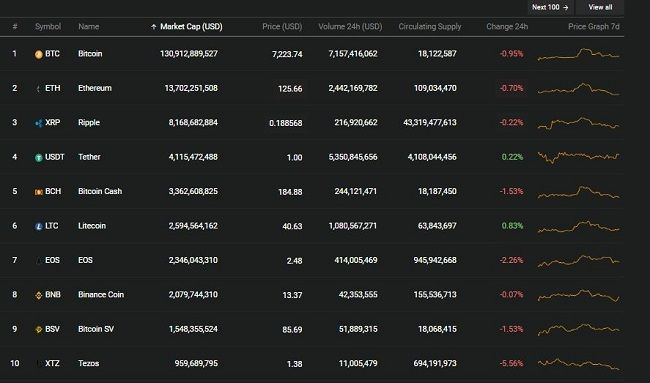Open Bitcoin SV 7d price graph
The image size is (650, 383).
[578, 330]
